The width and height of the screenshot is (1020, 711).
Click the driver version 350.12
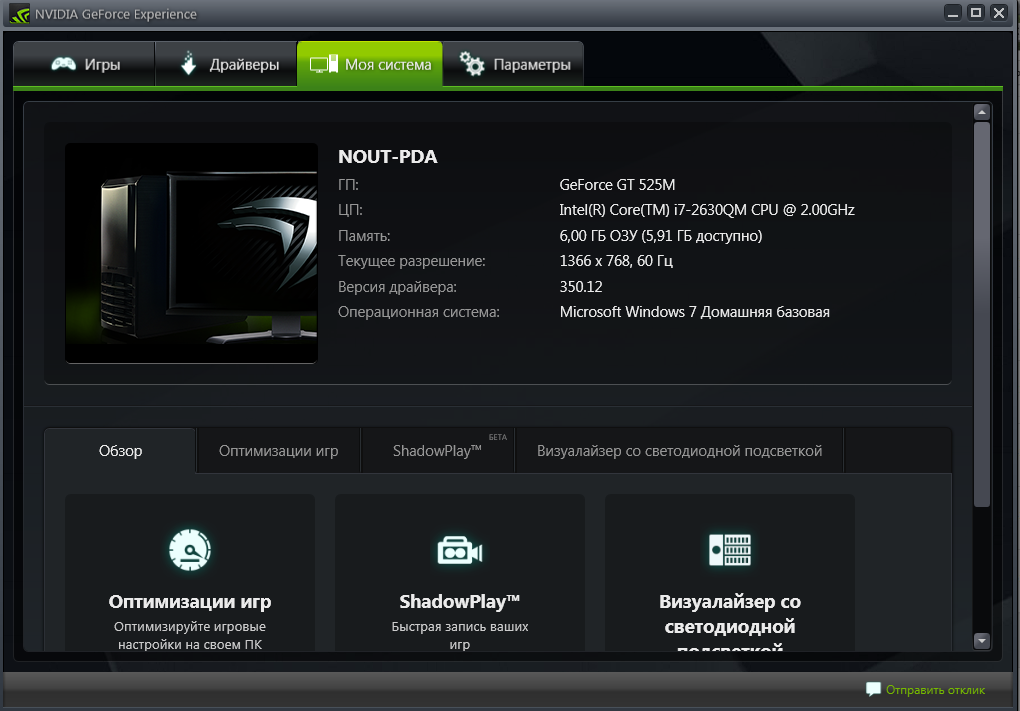coord(581,287)
